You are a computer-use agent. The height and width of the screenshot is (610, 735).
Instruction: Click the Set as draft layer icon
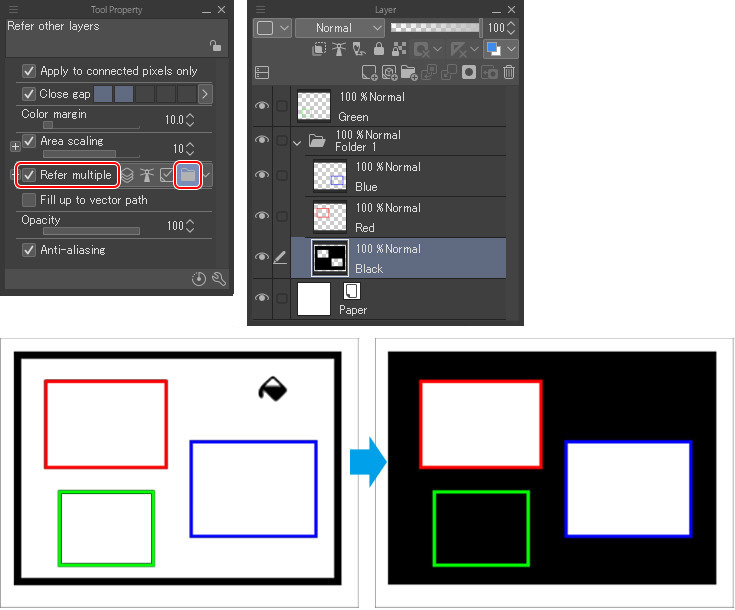pos(359,49)
